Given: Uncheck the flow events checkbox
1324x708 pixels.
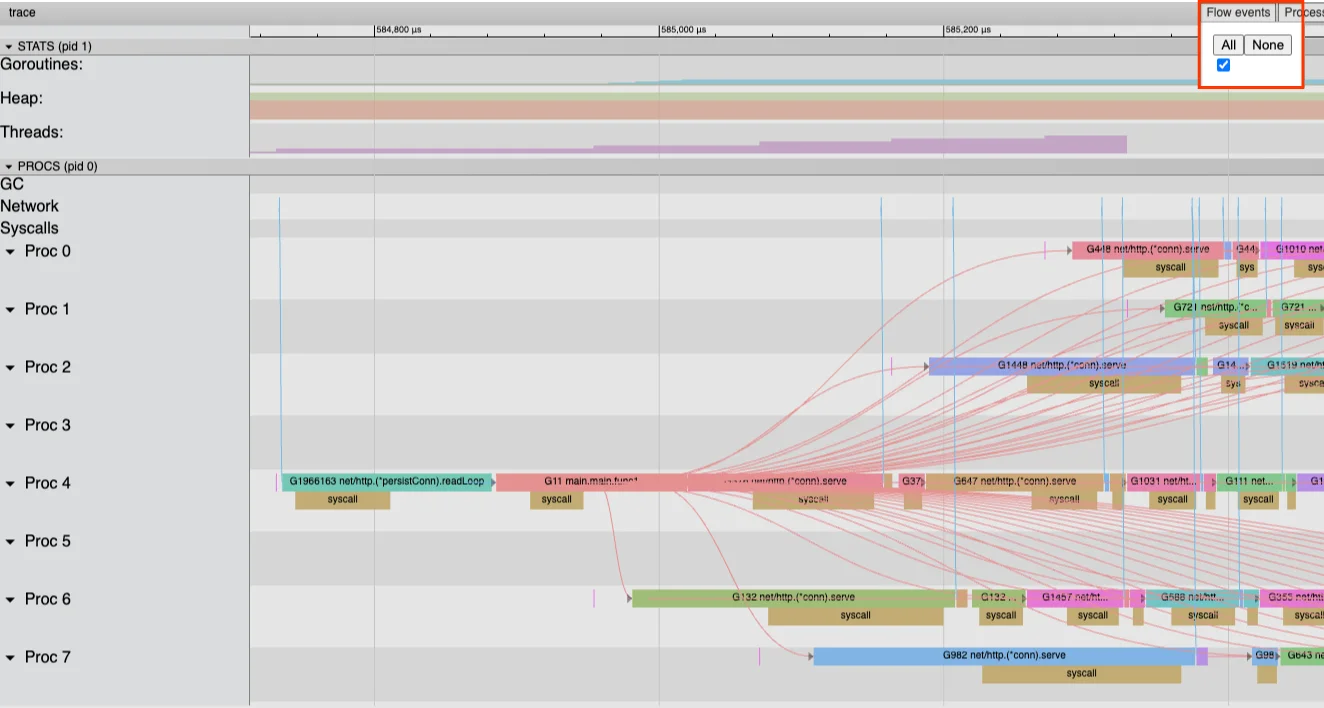Looking at the screenshot, I should [1223, 66].
